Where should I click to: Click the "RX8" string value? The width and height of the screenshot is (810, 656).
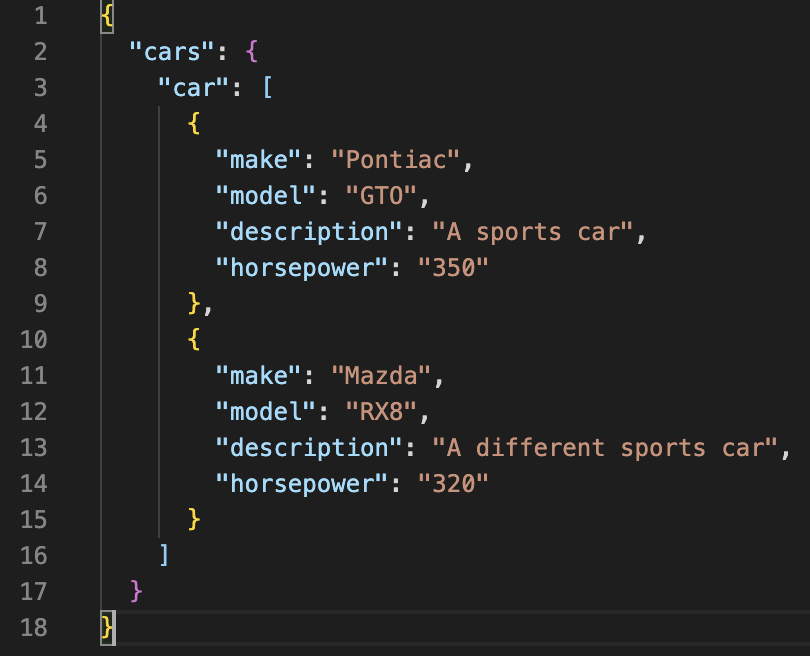[x=381, y=412]
